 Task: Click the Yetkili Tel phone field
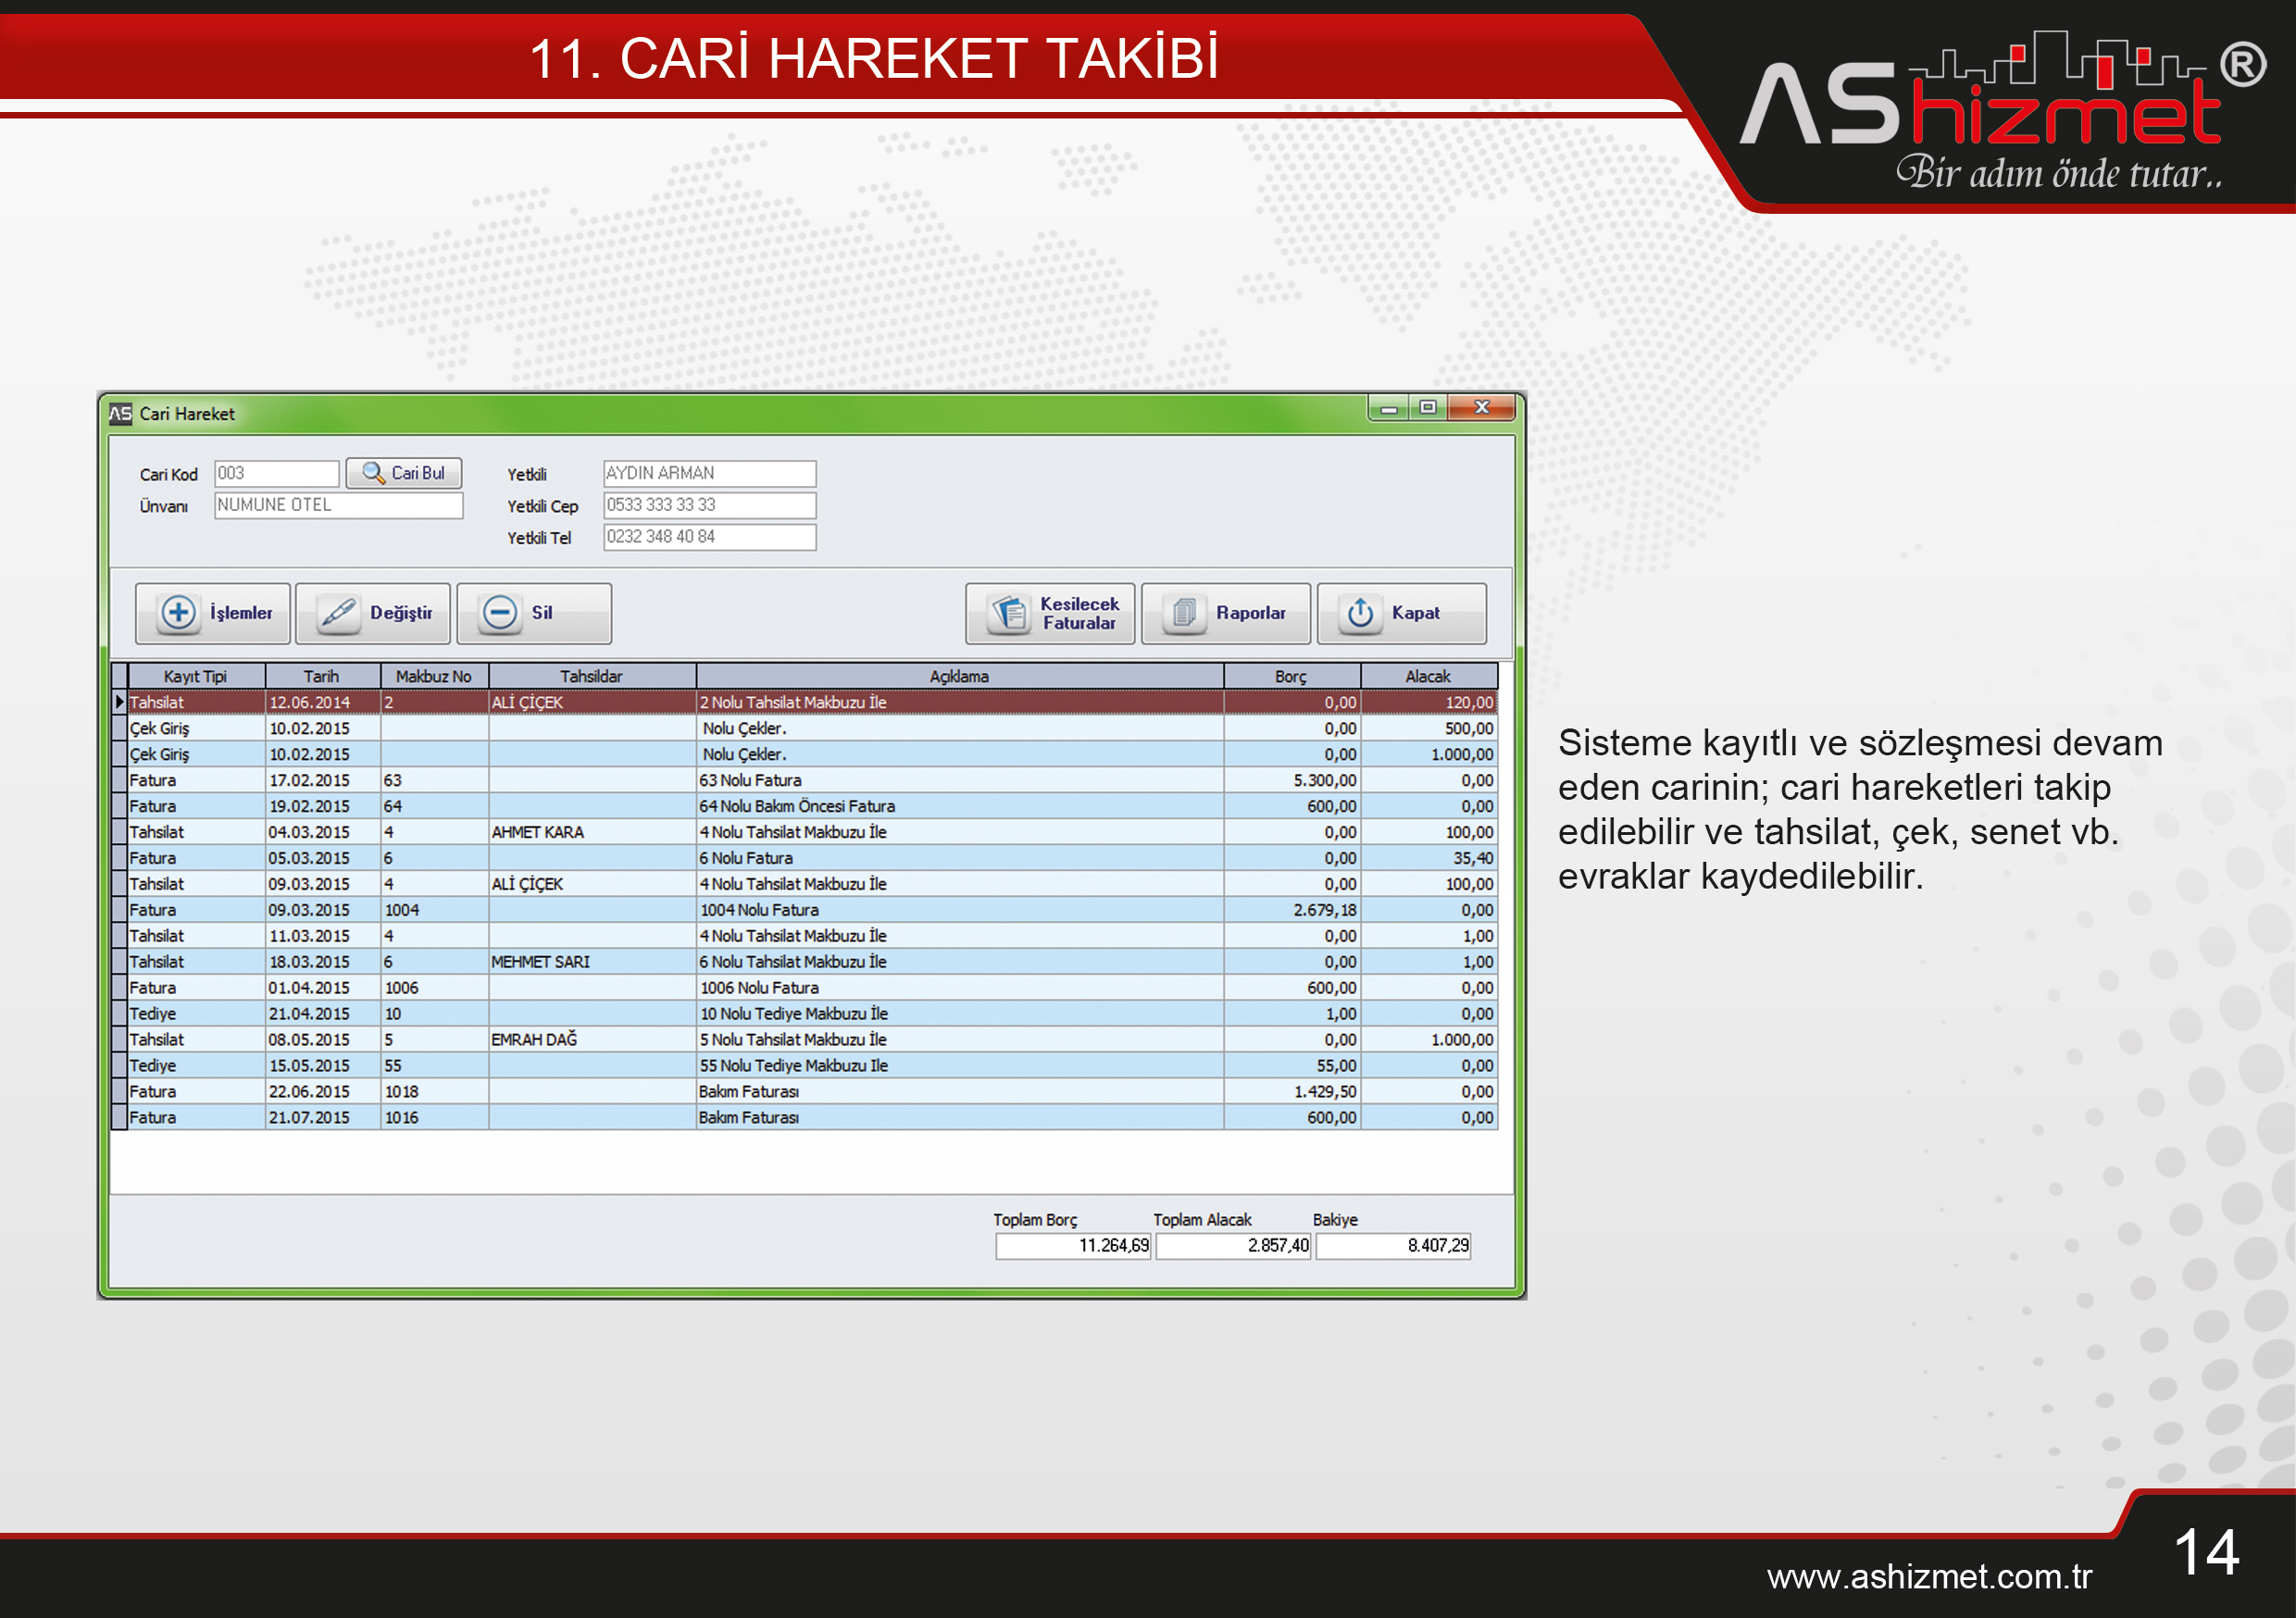(x=710, y=537)
